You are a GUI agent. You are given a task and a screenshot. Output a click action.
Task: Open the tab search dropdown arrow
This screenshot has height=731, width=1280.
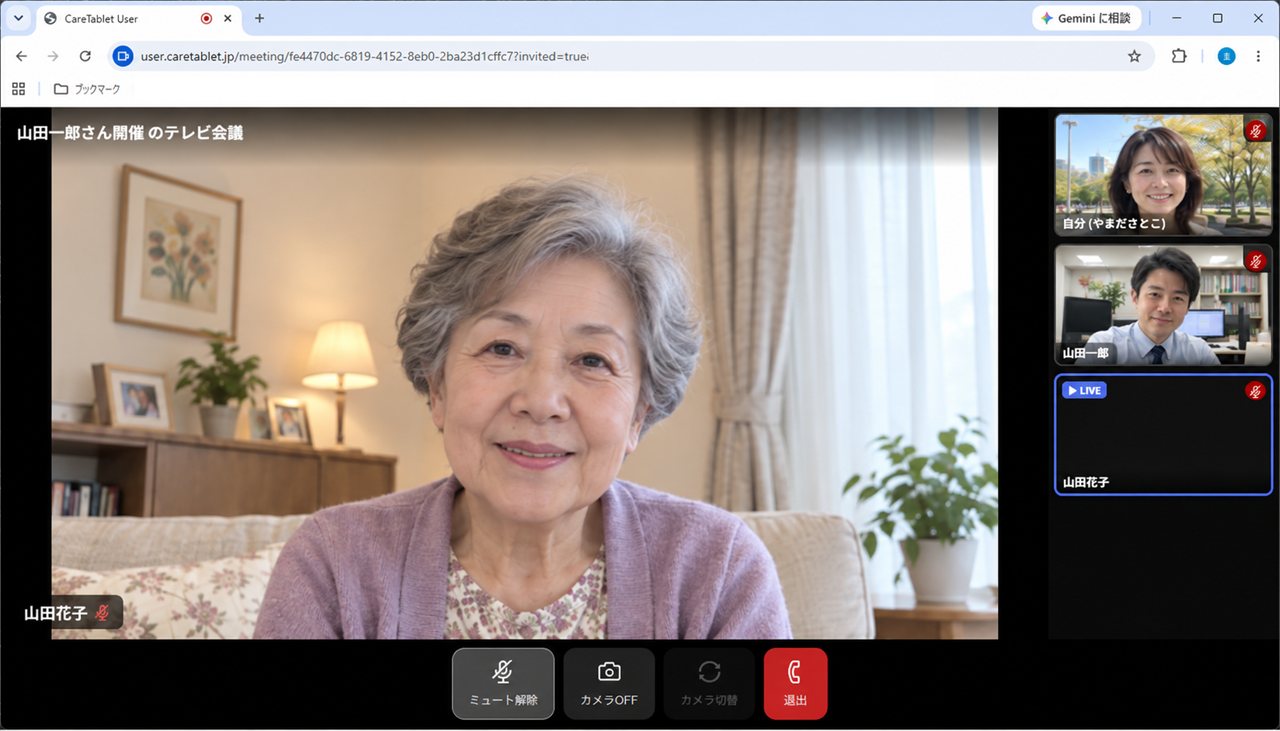18,18
